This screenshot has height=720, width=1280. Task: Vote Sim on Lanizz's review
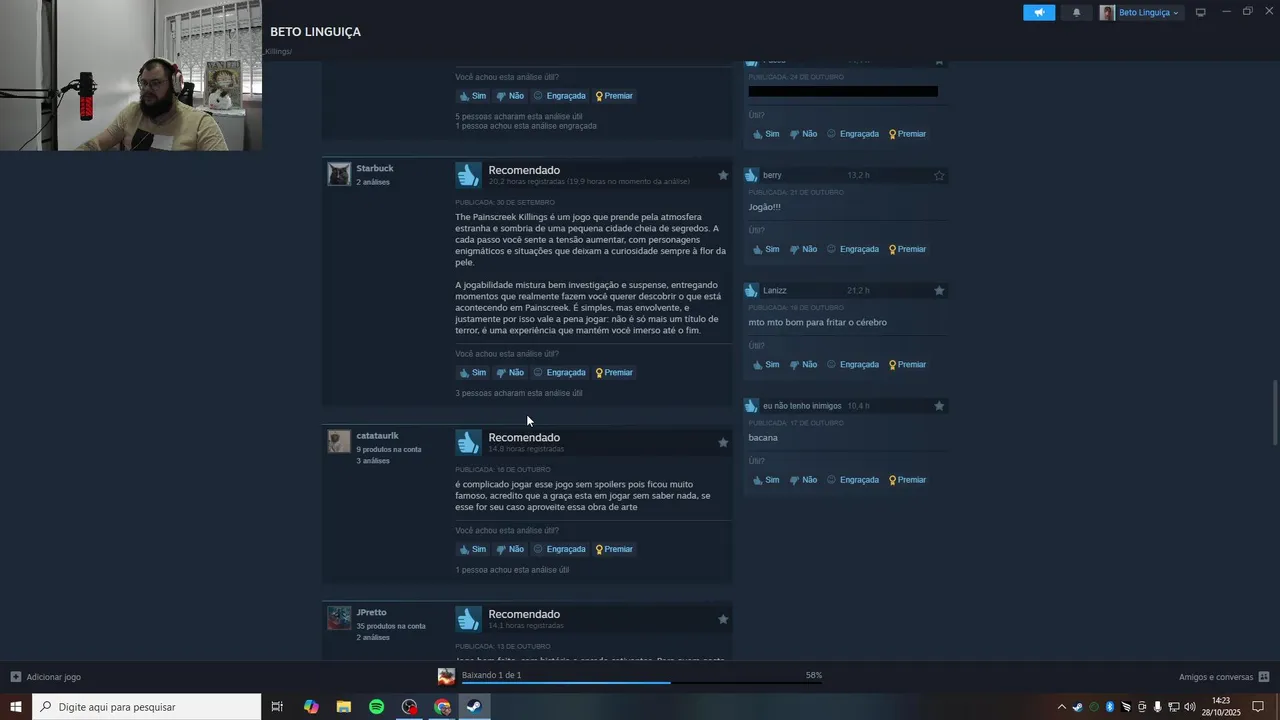[x=766, y=365]
